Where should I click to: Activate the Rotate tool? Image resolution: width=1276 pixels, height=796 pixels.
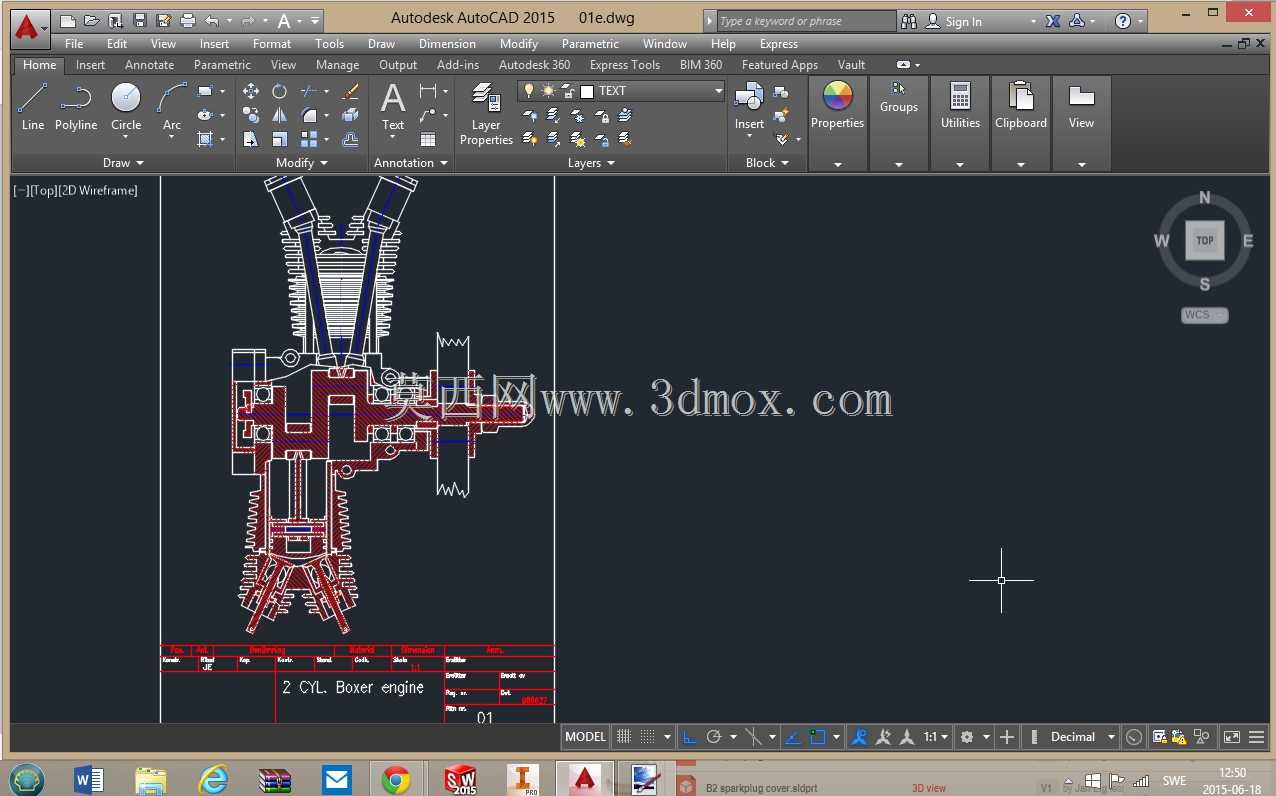pyautogui.click(x=280, y=91)
